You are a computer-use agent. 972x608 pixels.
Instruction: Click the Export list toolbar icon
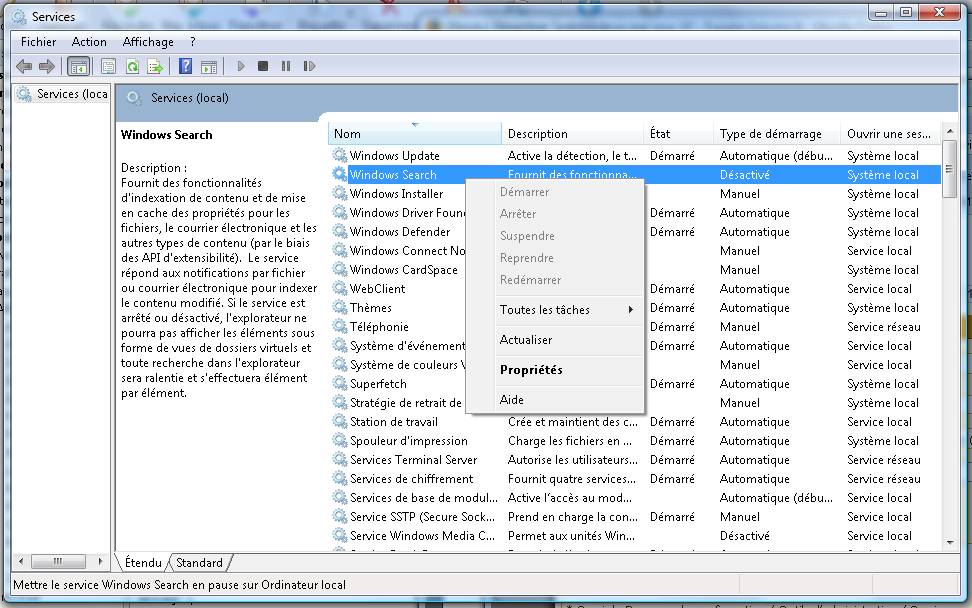156,66
